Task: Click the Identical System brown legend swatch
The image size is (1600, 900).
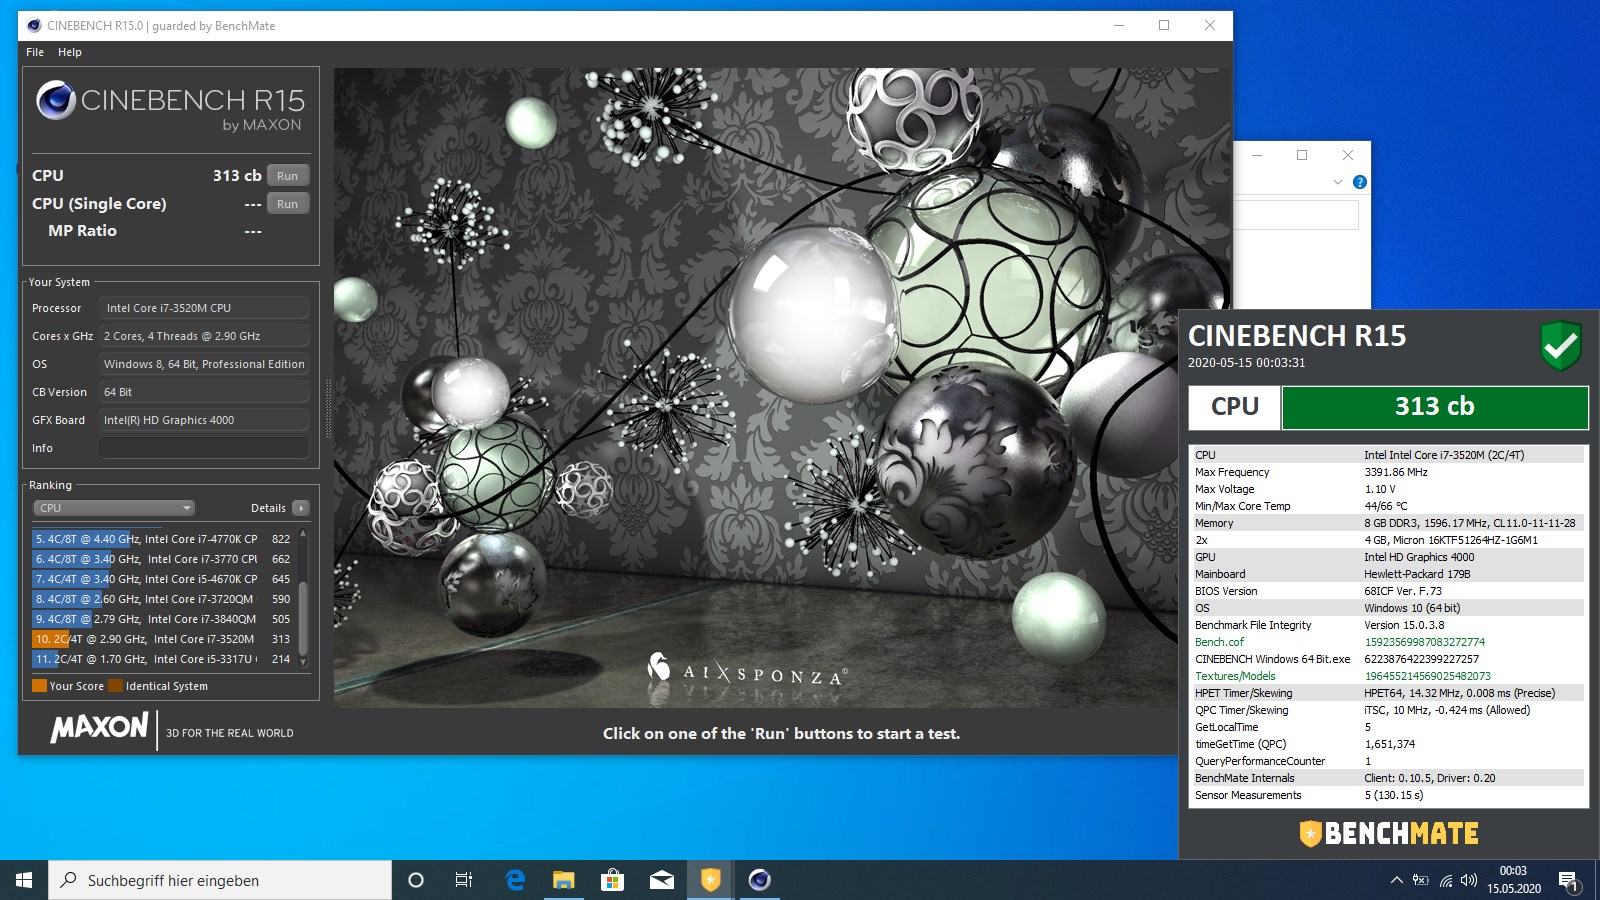Action: (115, 686)
